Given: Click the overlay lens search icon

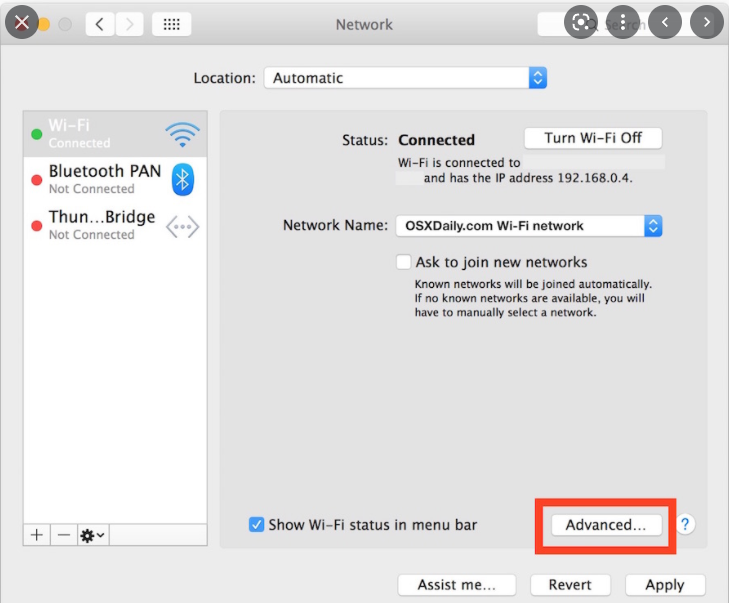Looking at the screenshot, I should point(581,22).
